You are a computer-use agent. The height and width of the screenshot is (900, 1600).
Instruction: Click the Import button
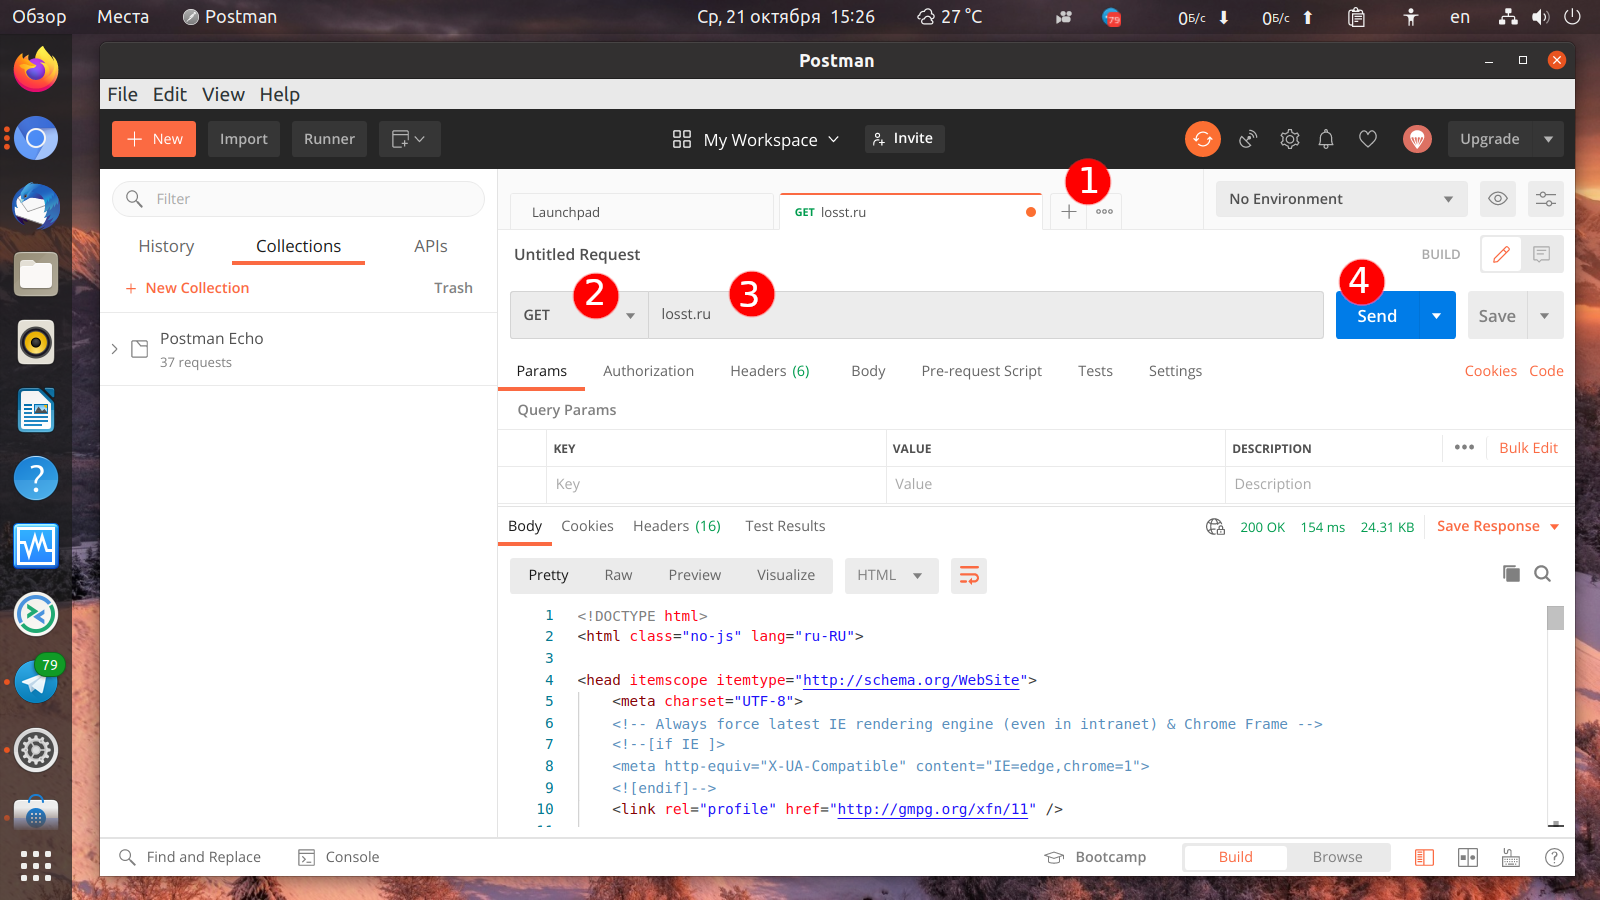[244, 139]
